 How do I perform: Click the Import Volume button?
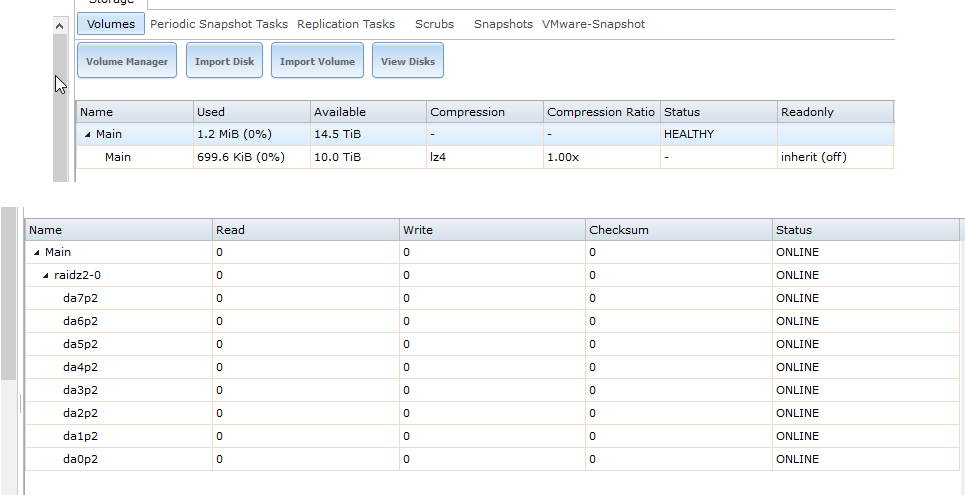(x=317, y=61)
